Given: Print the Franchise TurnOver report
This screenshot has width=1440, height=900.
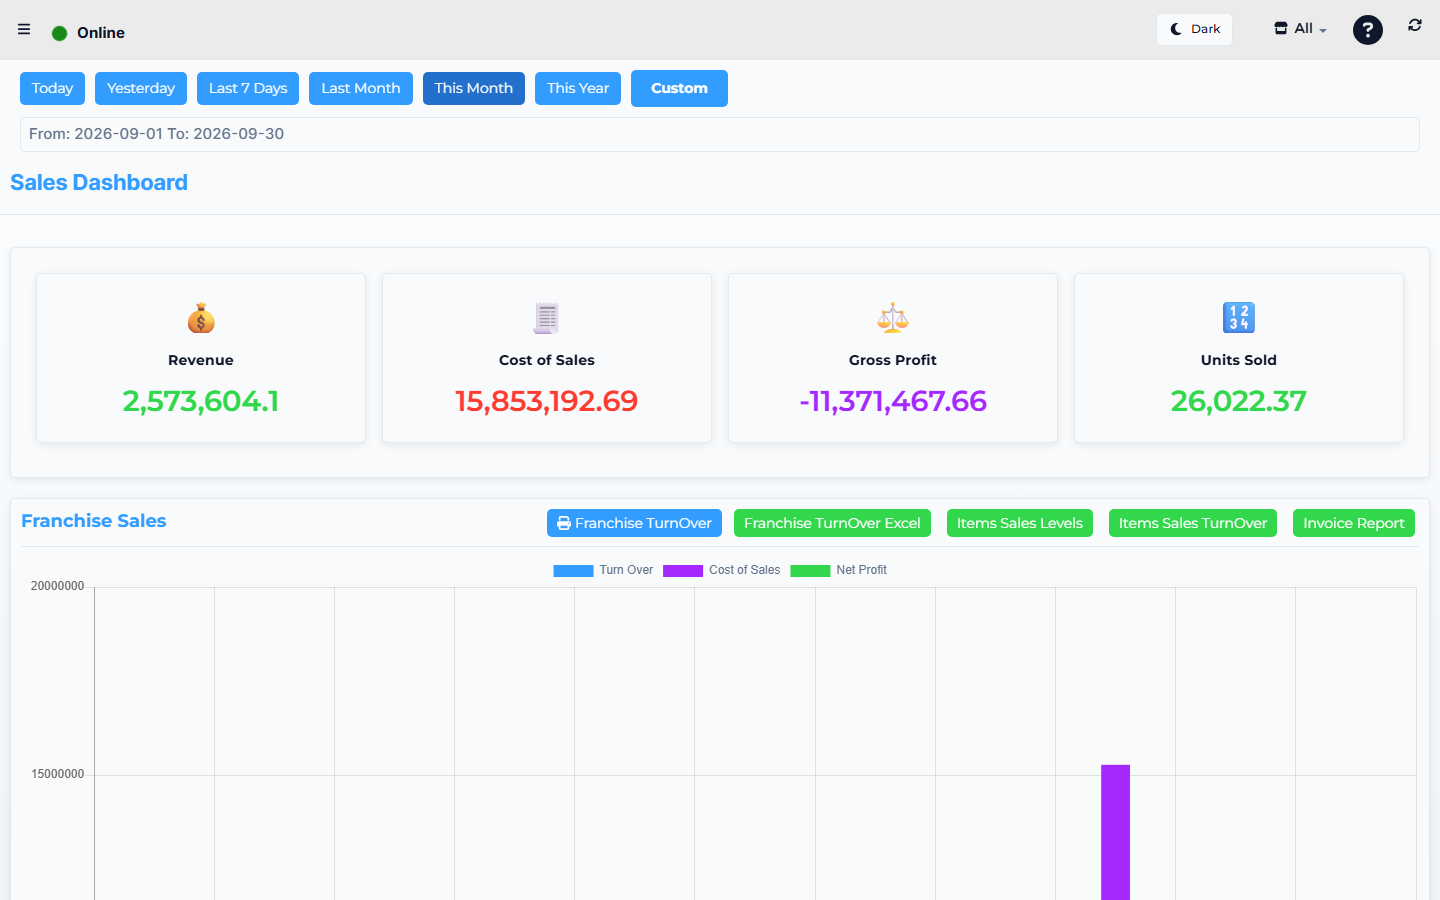Looking at the screenshot, I should (x=634, y=523).
